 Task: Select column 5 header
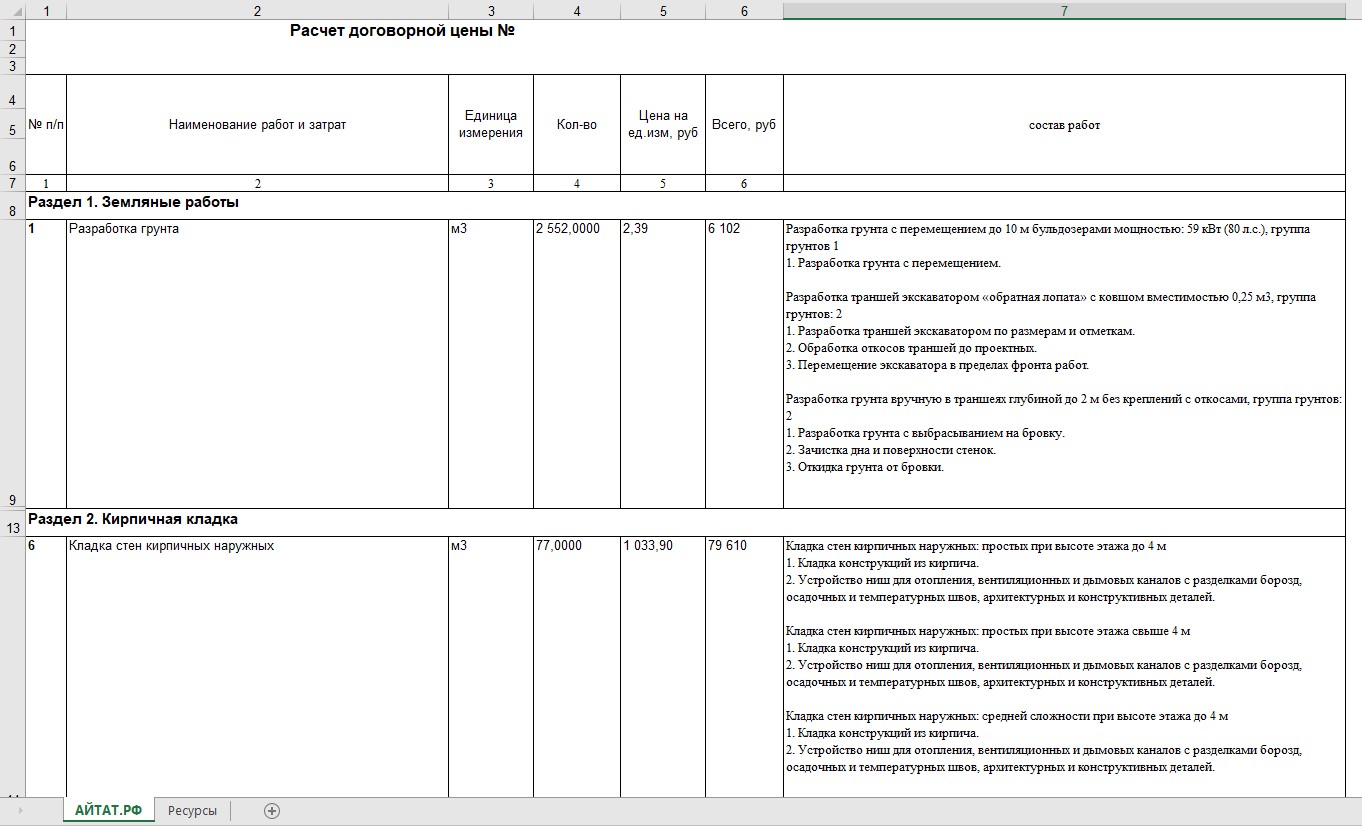[x=663, y=10]
